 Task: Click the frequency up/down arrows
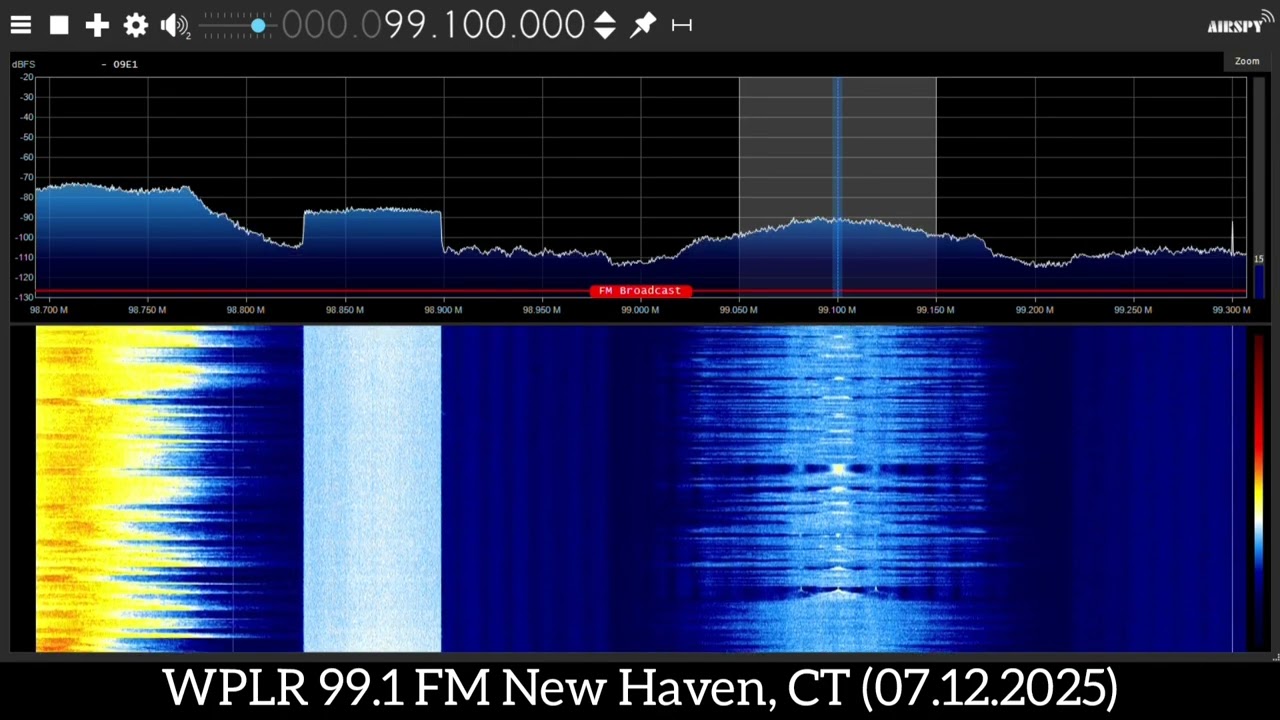coord(604,25)
